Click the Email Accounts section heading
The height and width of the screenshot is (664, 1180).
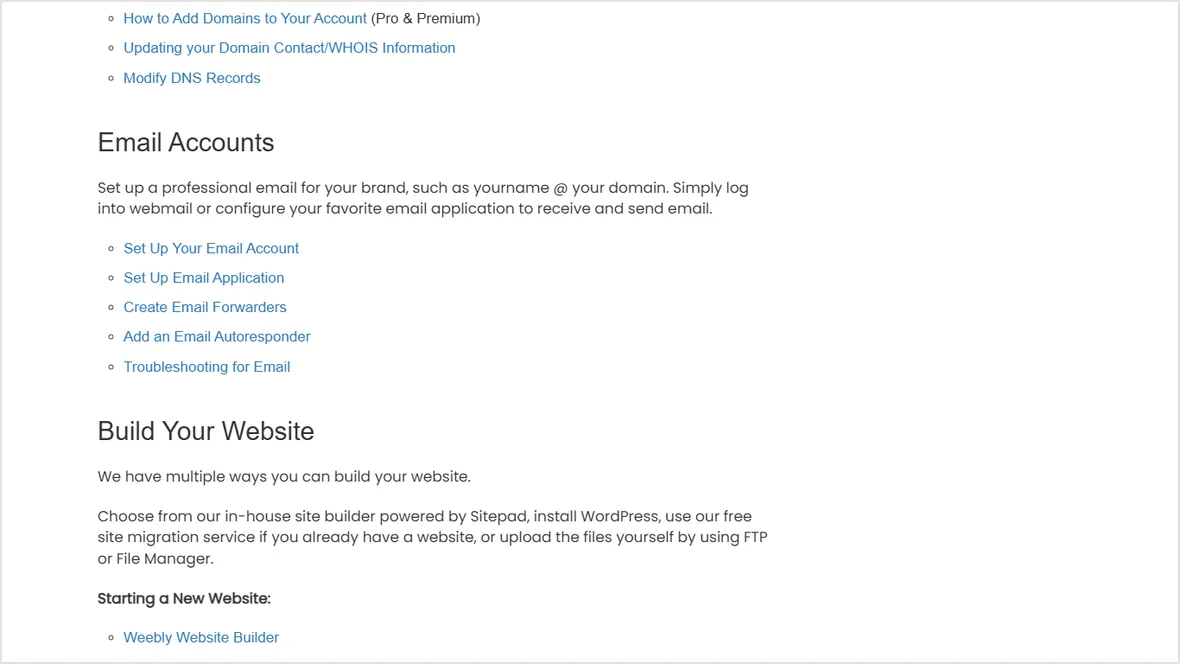point(186,142)
